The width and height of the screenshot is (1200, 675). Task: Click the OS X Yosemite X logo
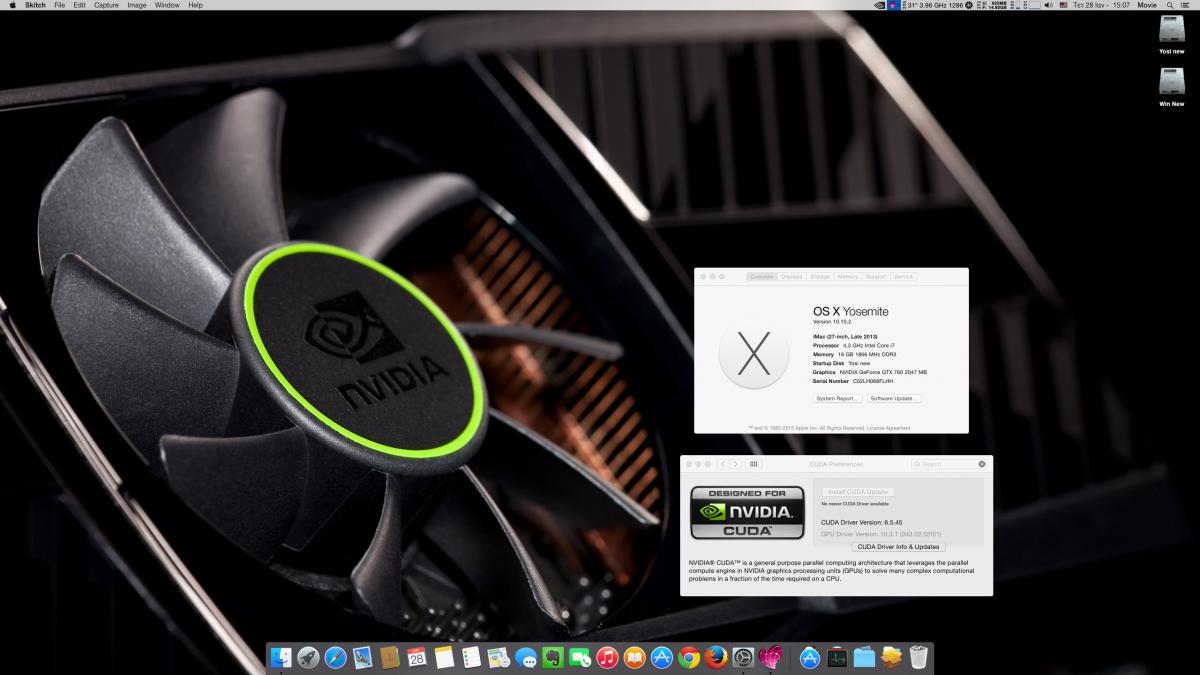pos(756,351)
